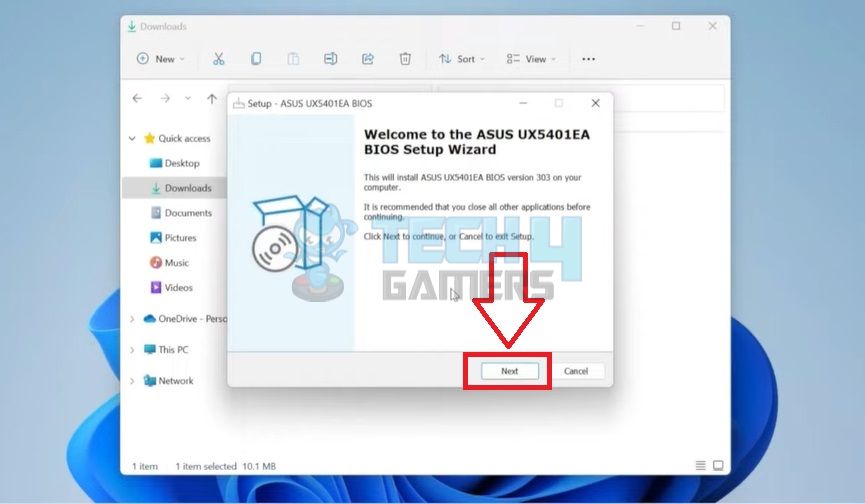Cancel the ASUS BIOS setup dialog

click(x=575, y=371)
